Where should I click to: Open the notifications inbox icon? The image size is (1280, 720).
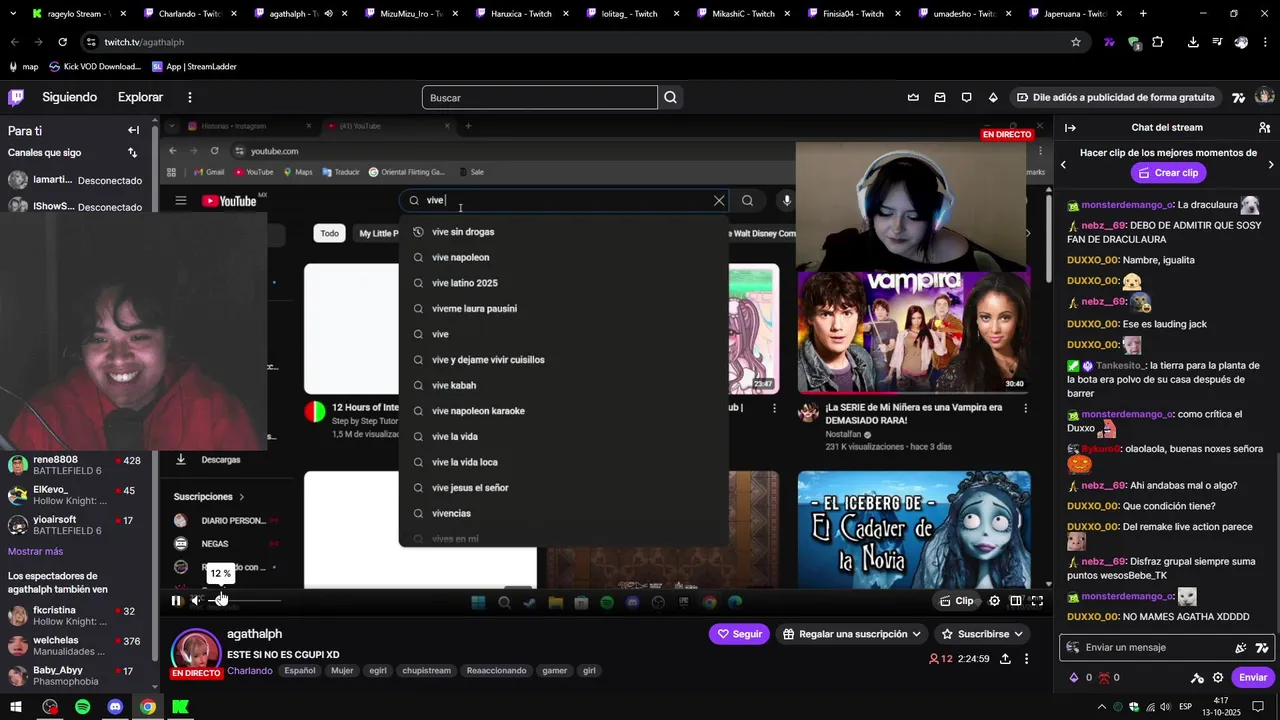point(940,97)
